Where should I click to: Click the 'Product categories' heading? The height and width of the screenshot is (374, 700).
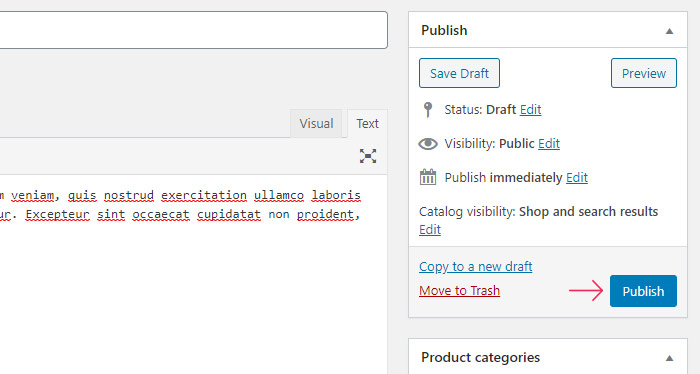[x=480, y=357]
